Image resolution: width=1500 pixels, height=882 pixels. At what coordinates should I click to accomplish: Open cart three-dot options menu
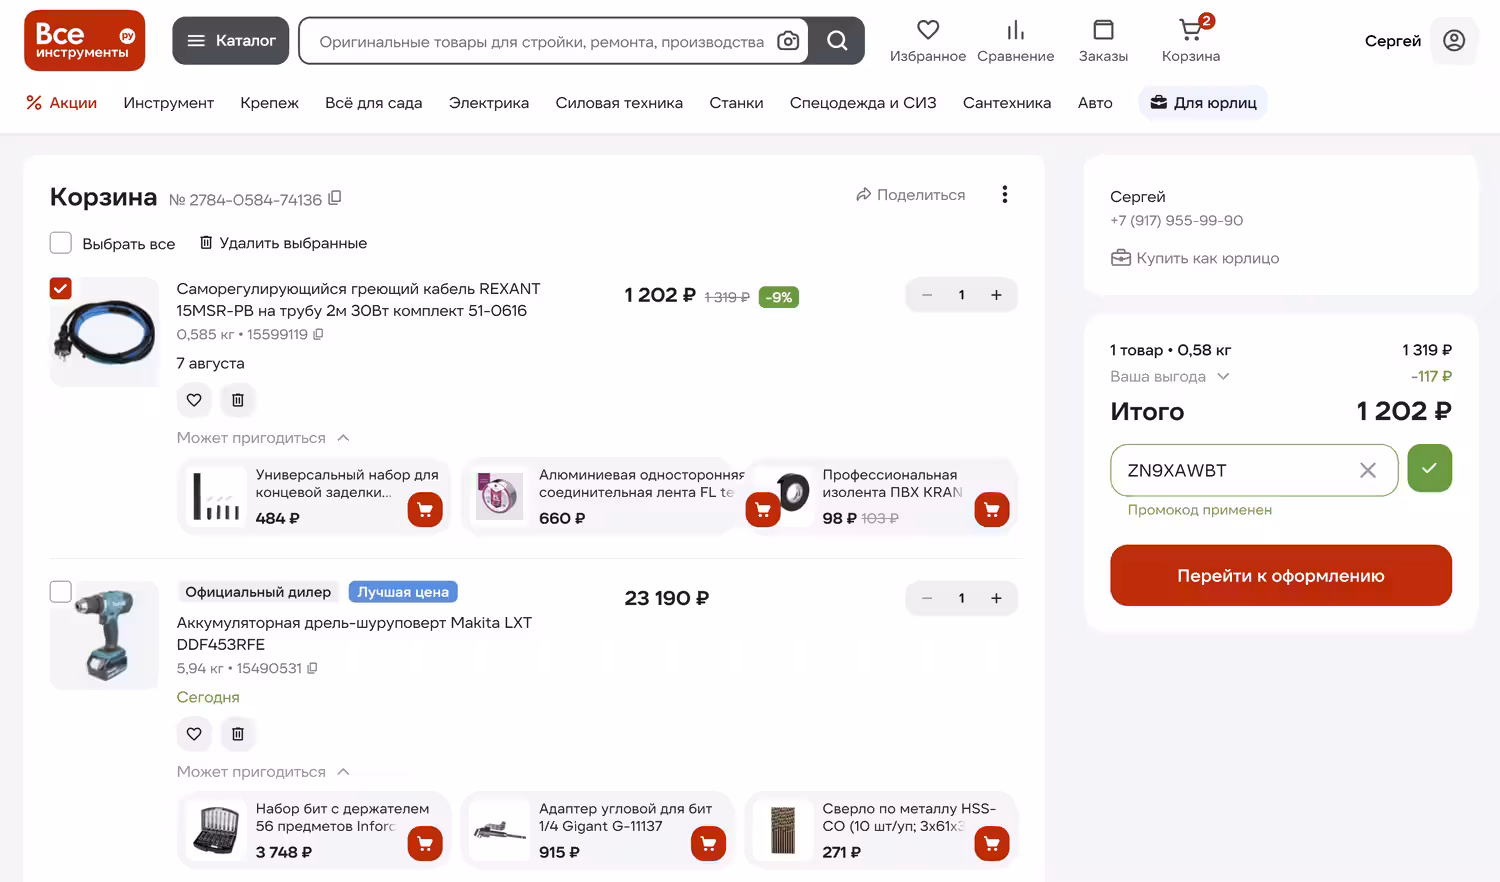click(1005, 194)
